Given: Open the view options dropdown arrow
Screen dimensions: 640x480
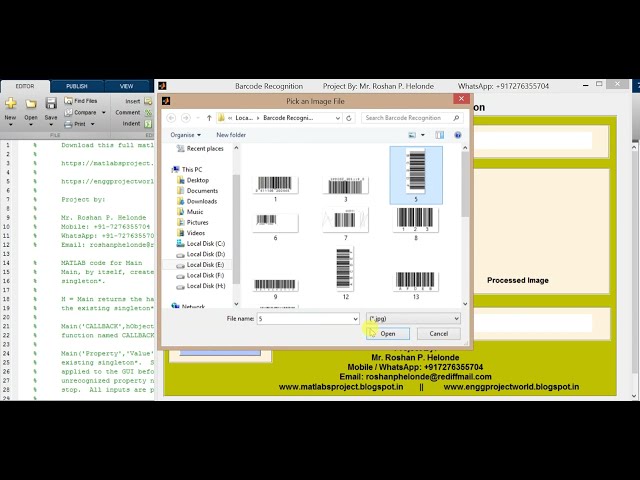Looking at the screenshot, I should pyautogui.click(x=423, y=135).
